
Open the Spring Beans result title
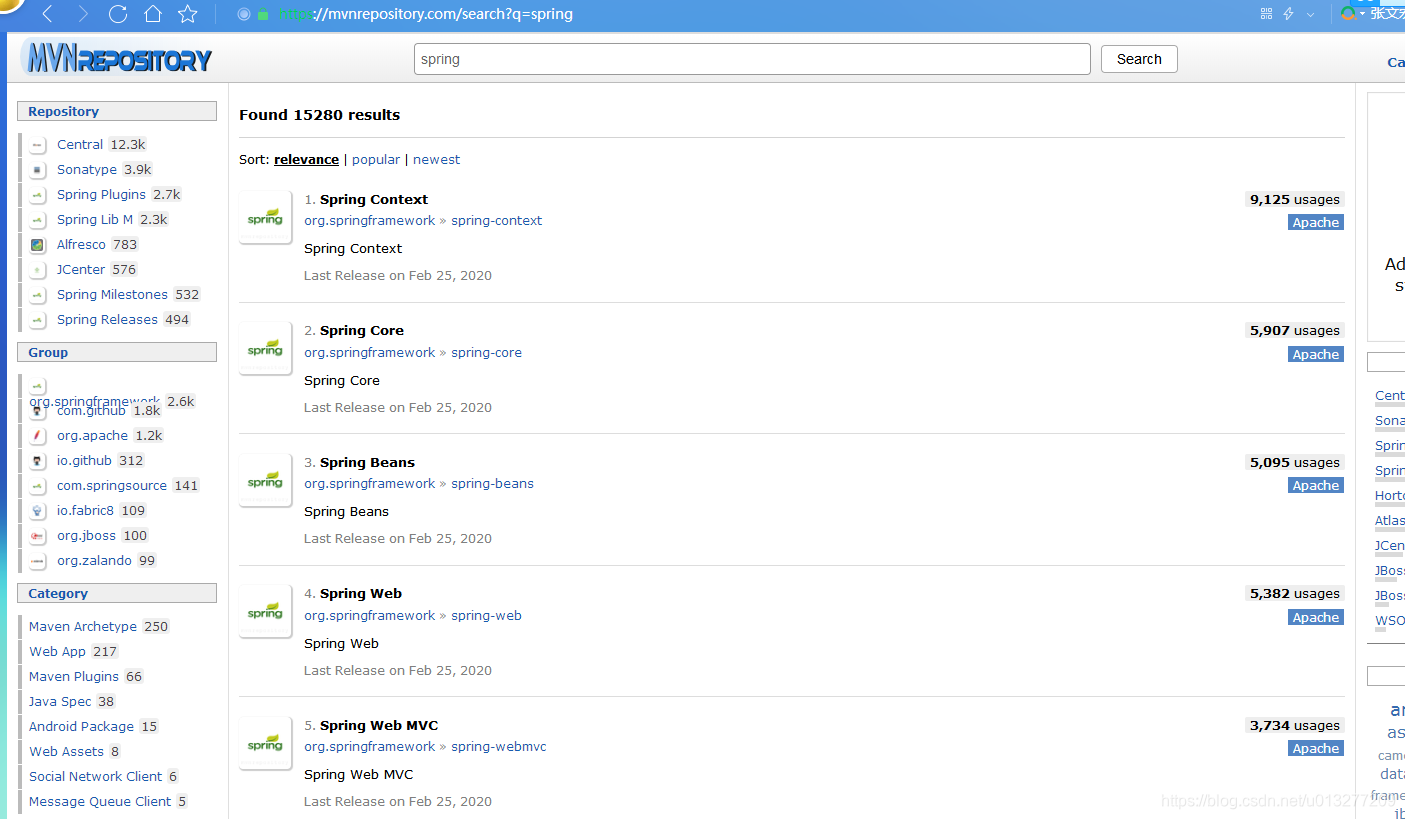pyautogui.click(x=367, y=463)
